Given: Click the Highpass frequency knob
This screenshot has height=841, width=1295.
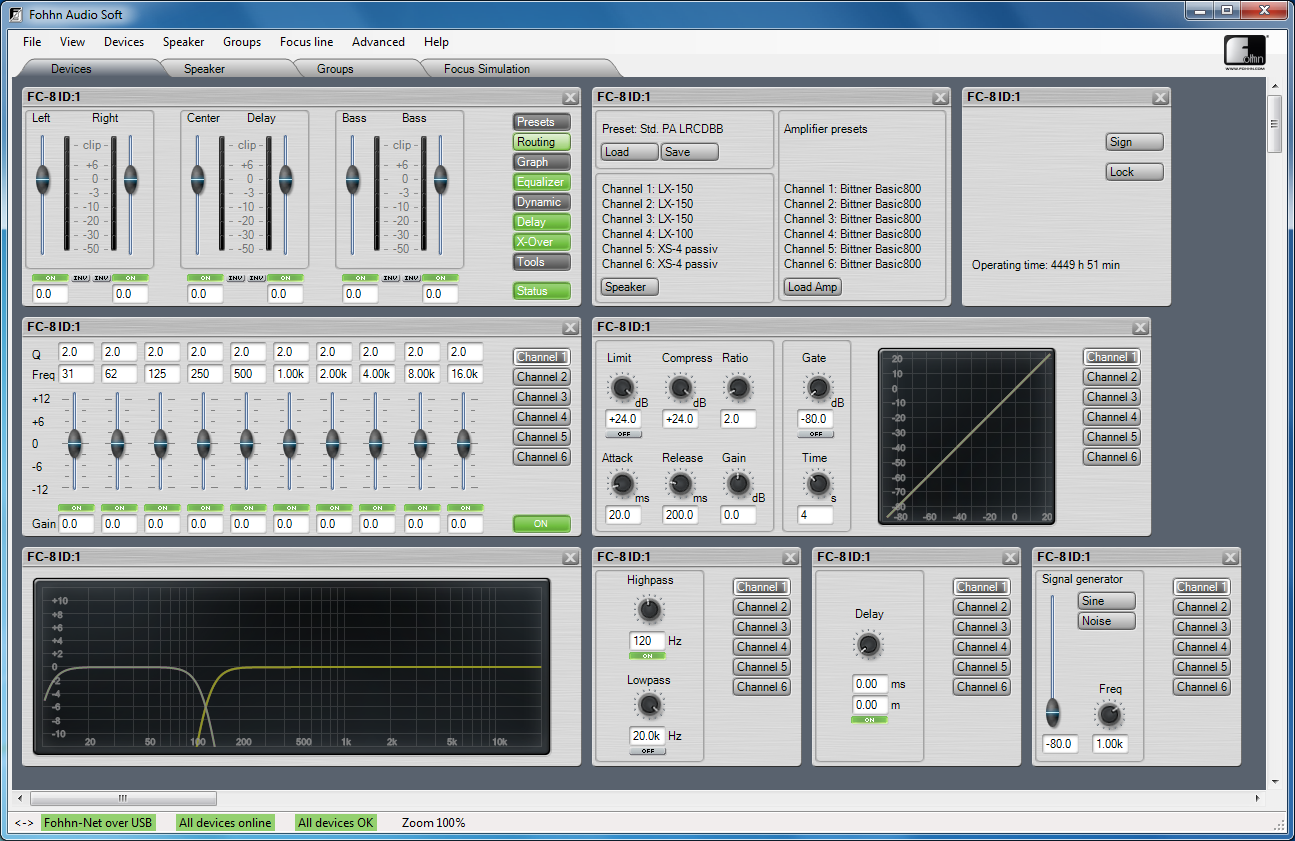Looking at the screenshot, I should pos(648,609).
